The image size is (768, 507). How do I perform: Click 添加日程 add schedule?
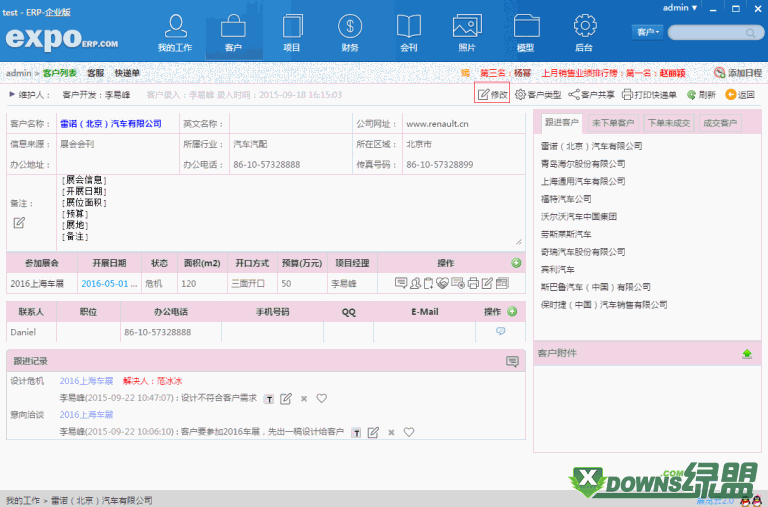[738, 73]
